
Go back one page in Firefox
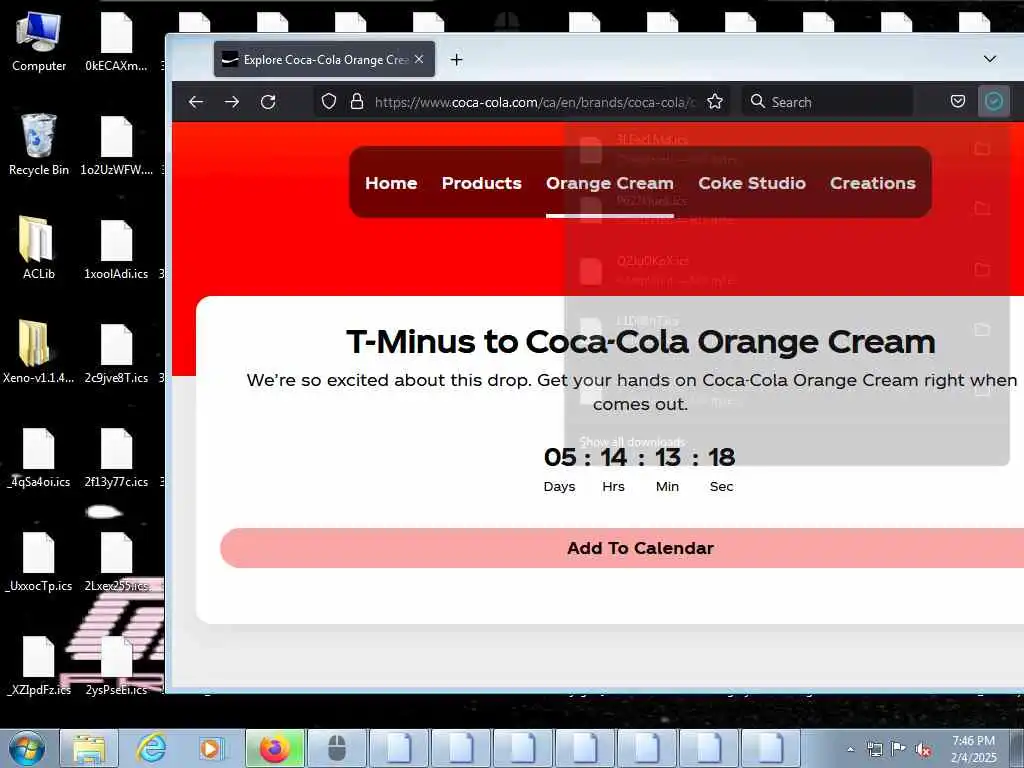click(x=196, y=102)
